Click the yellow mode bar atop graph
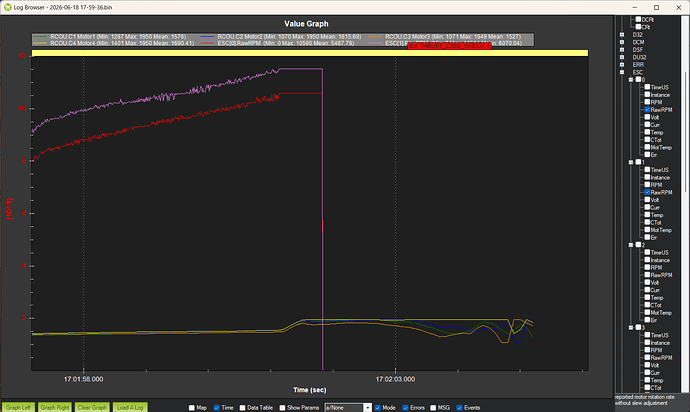 pos(310,53)
